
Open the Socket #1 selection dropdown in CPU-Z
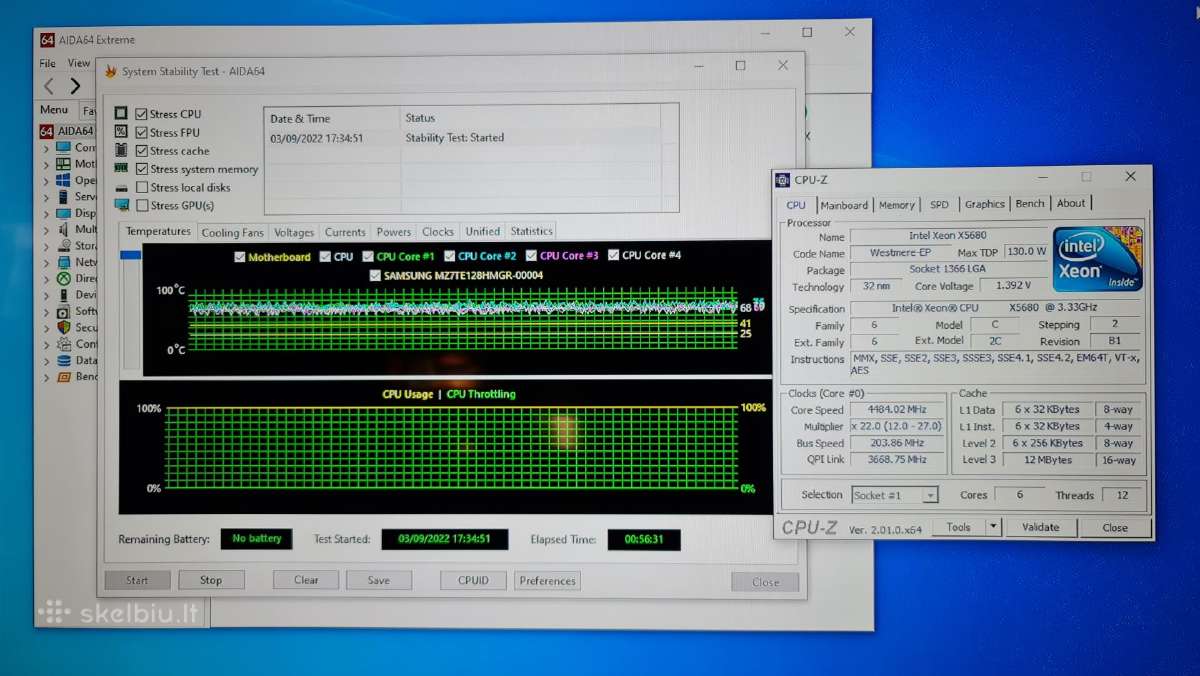point(930,495)
